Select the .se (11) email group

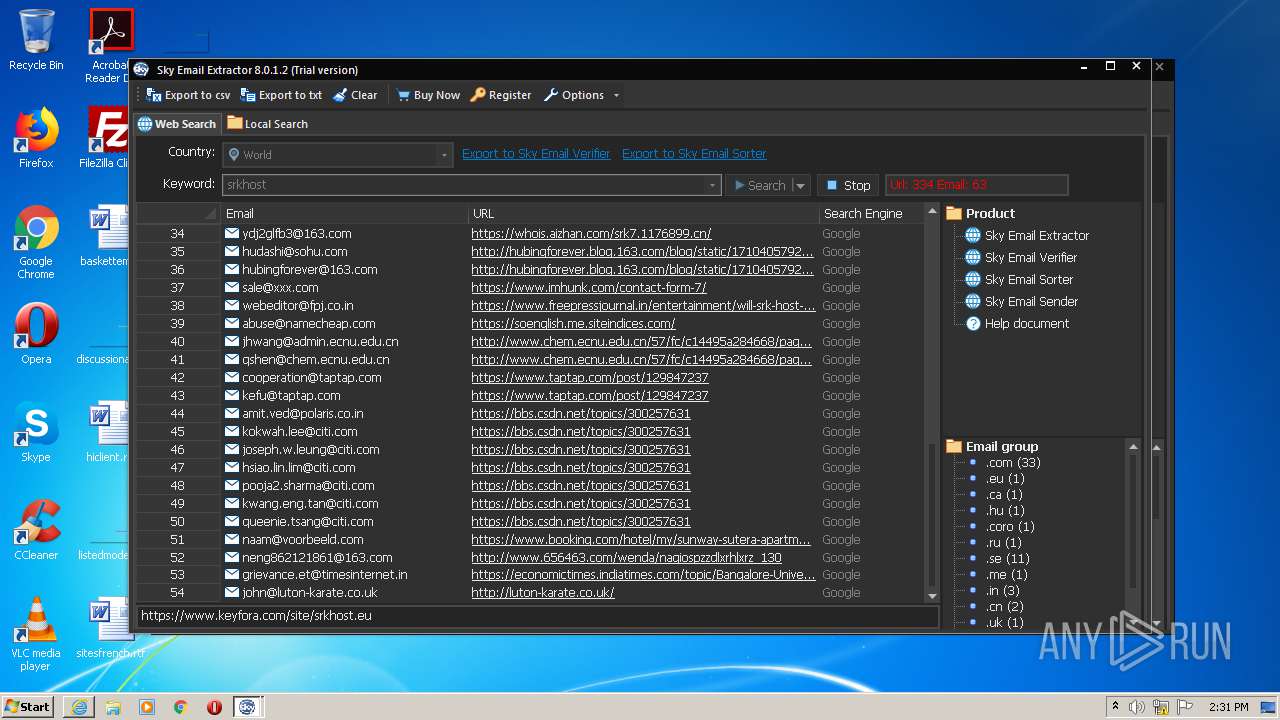tap(1007, 559)
